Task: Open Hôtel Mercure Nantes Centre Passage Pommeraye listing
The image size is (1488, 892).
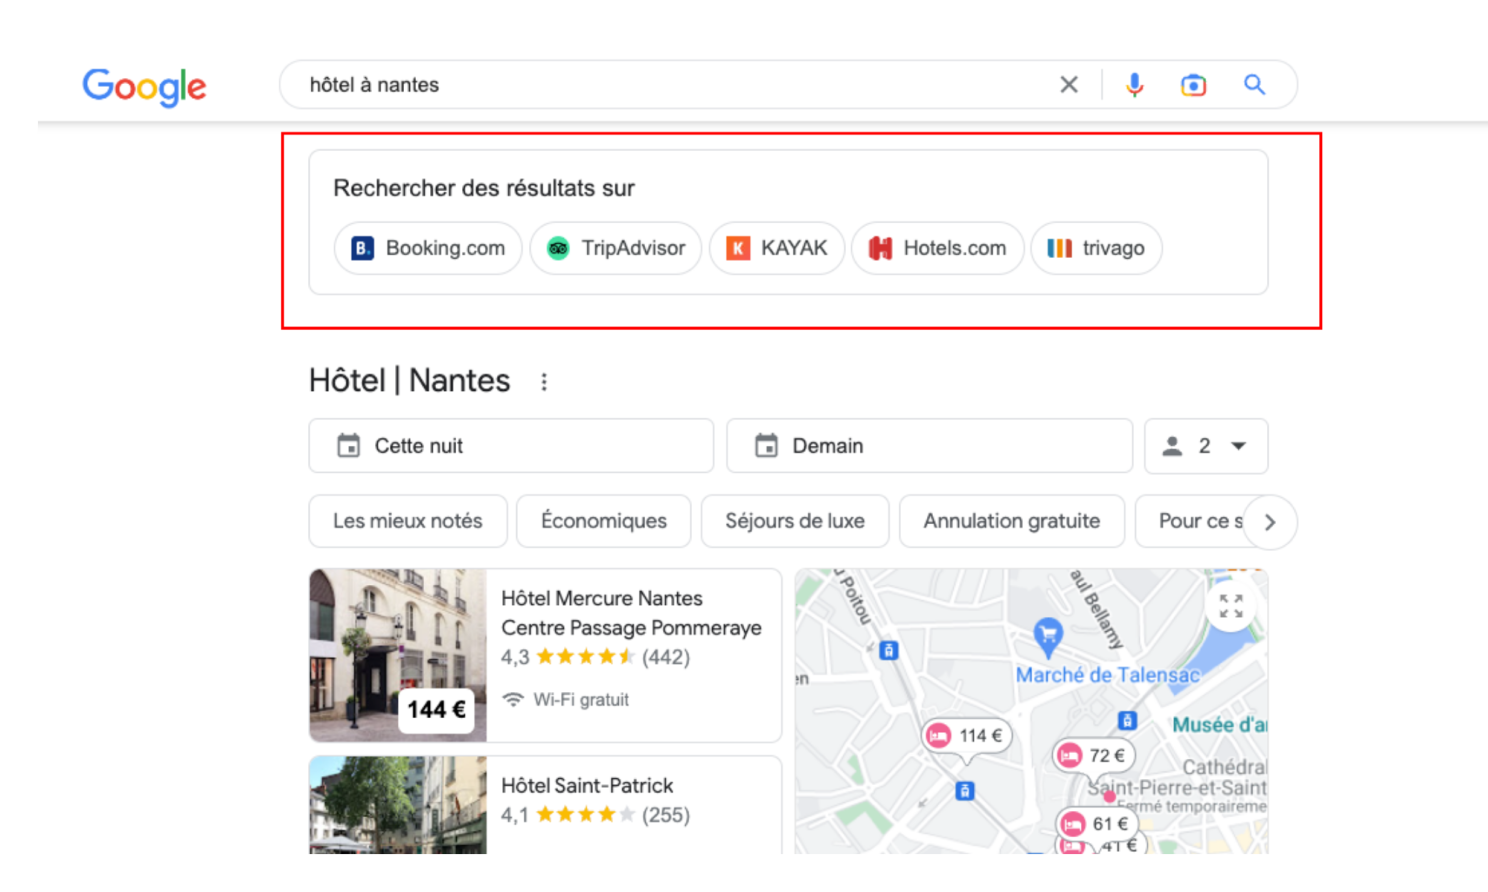Action: [631, 613]
